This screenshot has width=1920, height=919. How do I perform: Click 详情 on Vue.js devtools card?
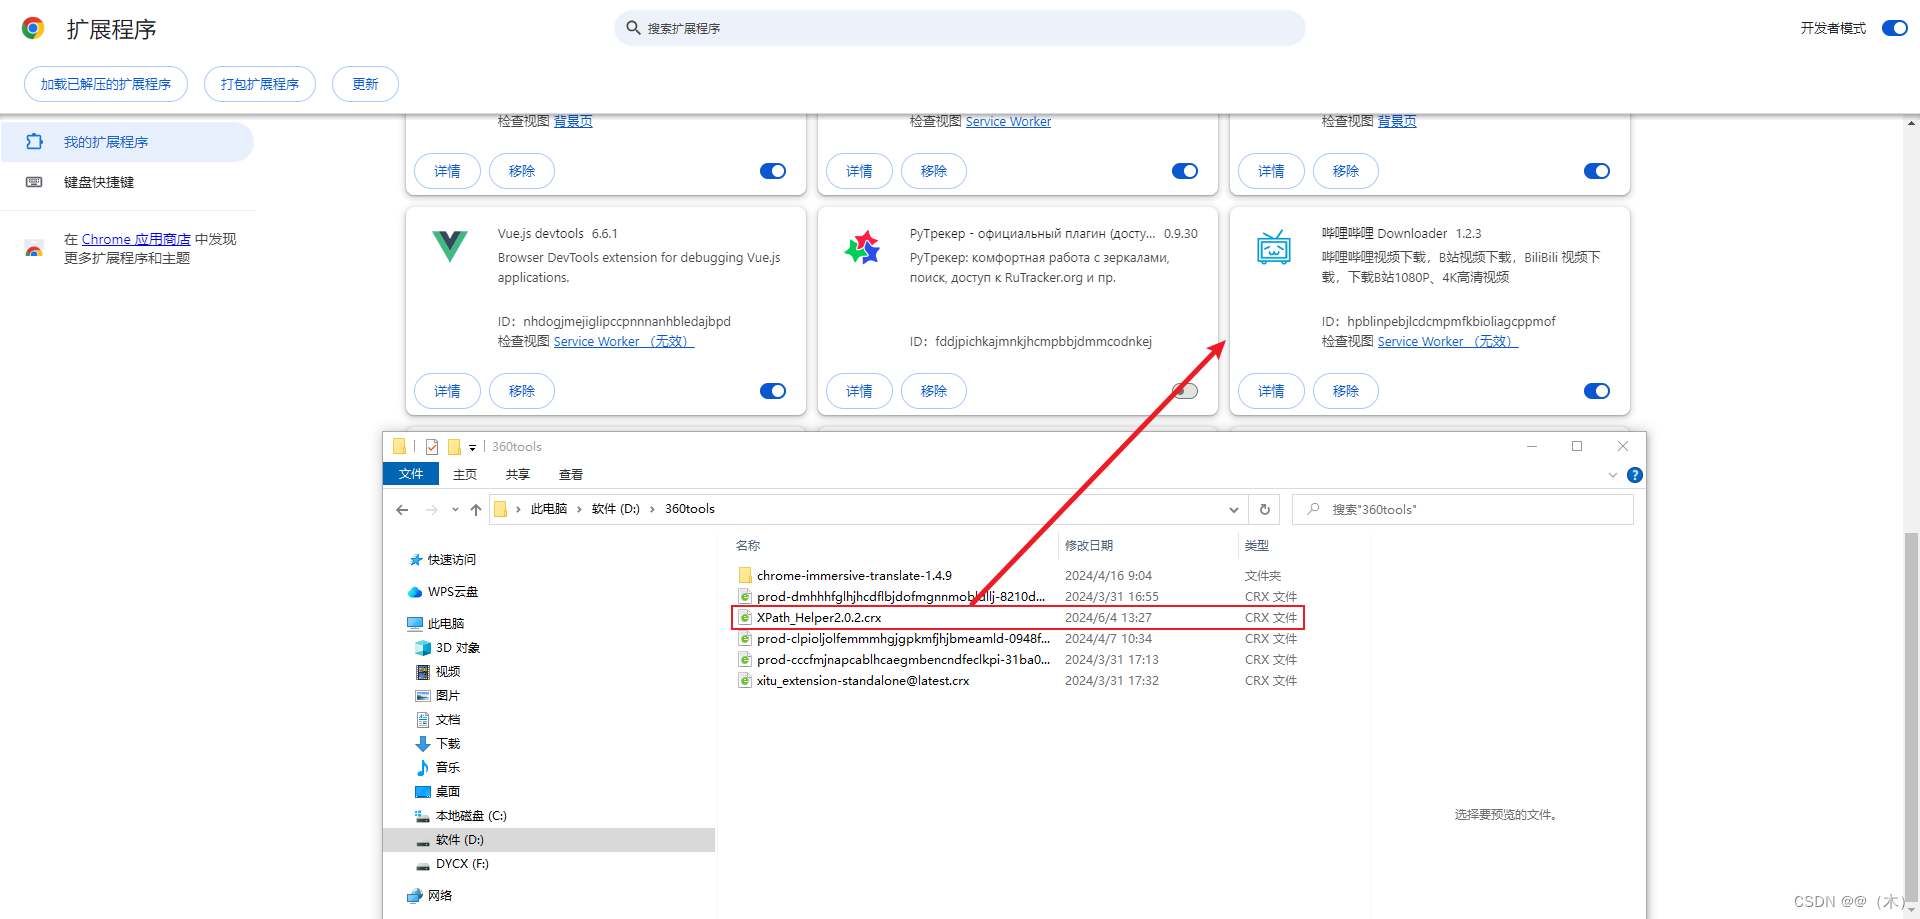448,391
